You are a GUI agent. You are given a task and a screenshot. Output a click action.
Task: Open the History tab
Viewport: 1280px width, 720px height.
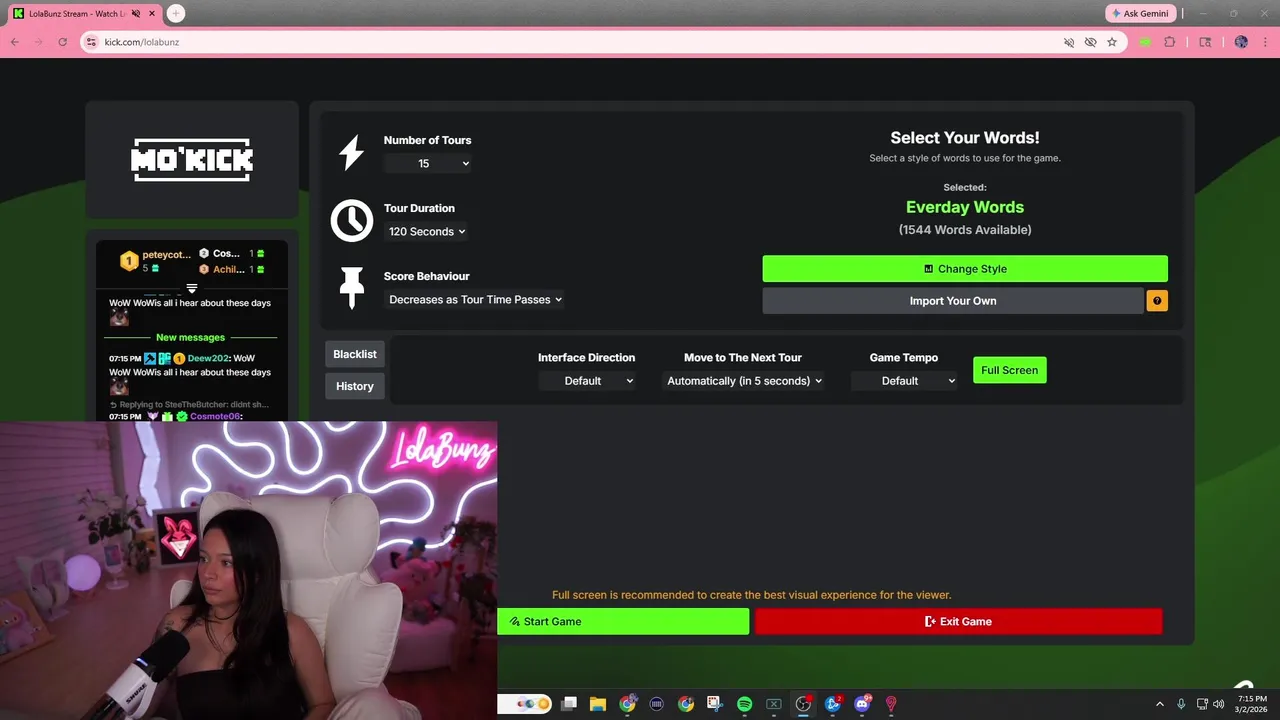[x=355, y=386]
